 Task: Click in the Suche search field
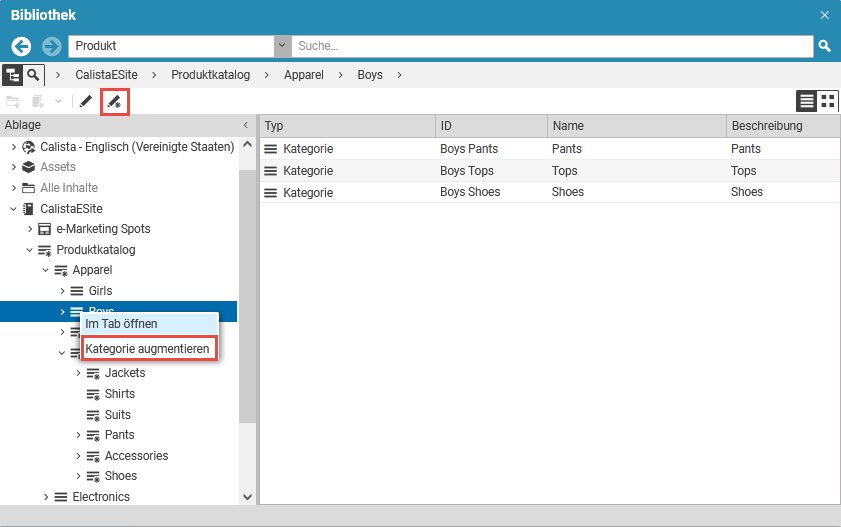click(550, 46)
